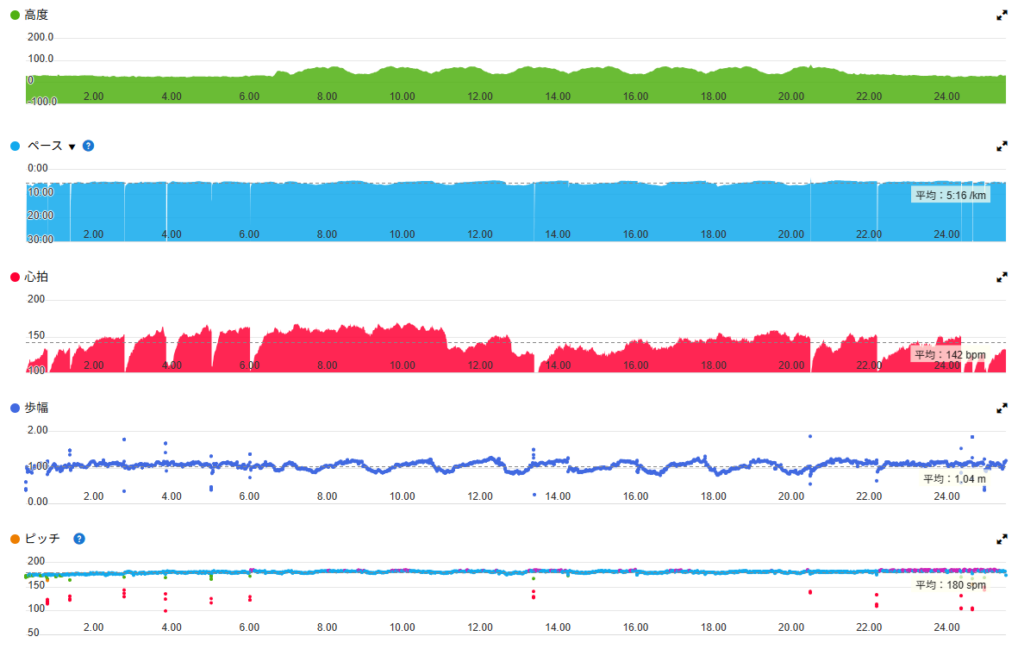Click the 12.00 mark on the 心拍 chart

click(x=480, y=366)
